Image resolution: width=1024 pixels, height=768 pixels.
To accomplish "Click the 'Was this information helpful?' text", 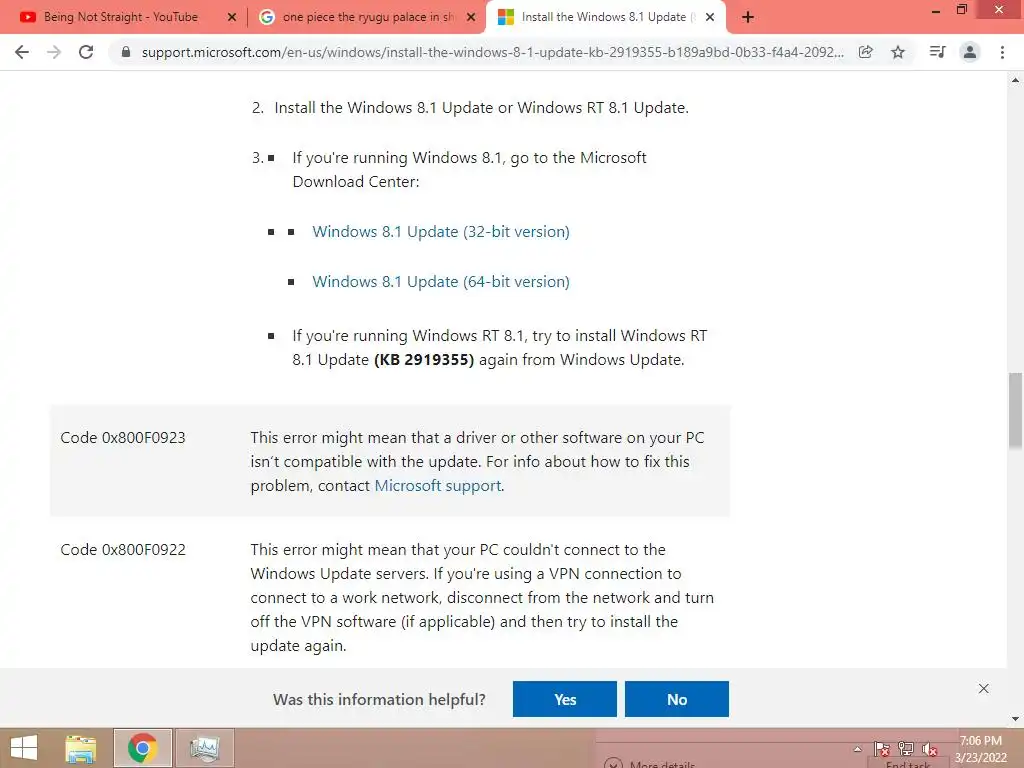I will pos(379,699).
